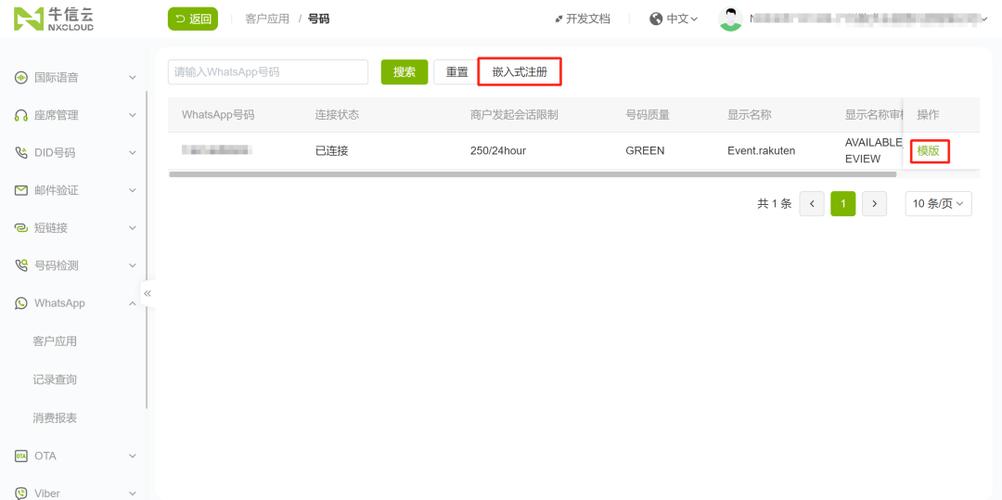This screenshot has width=1002, height=500.
Task: Click the 号码检测 phone icon
Action: 21,265
